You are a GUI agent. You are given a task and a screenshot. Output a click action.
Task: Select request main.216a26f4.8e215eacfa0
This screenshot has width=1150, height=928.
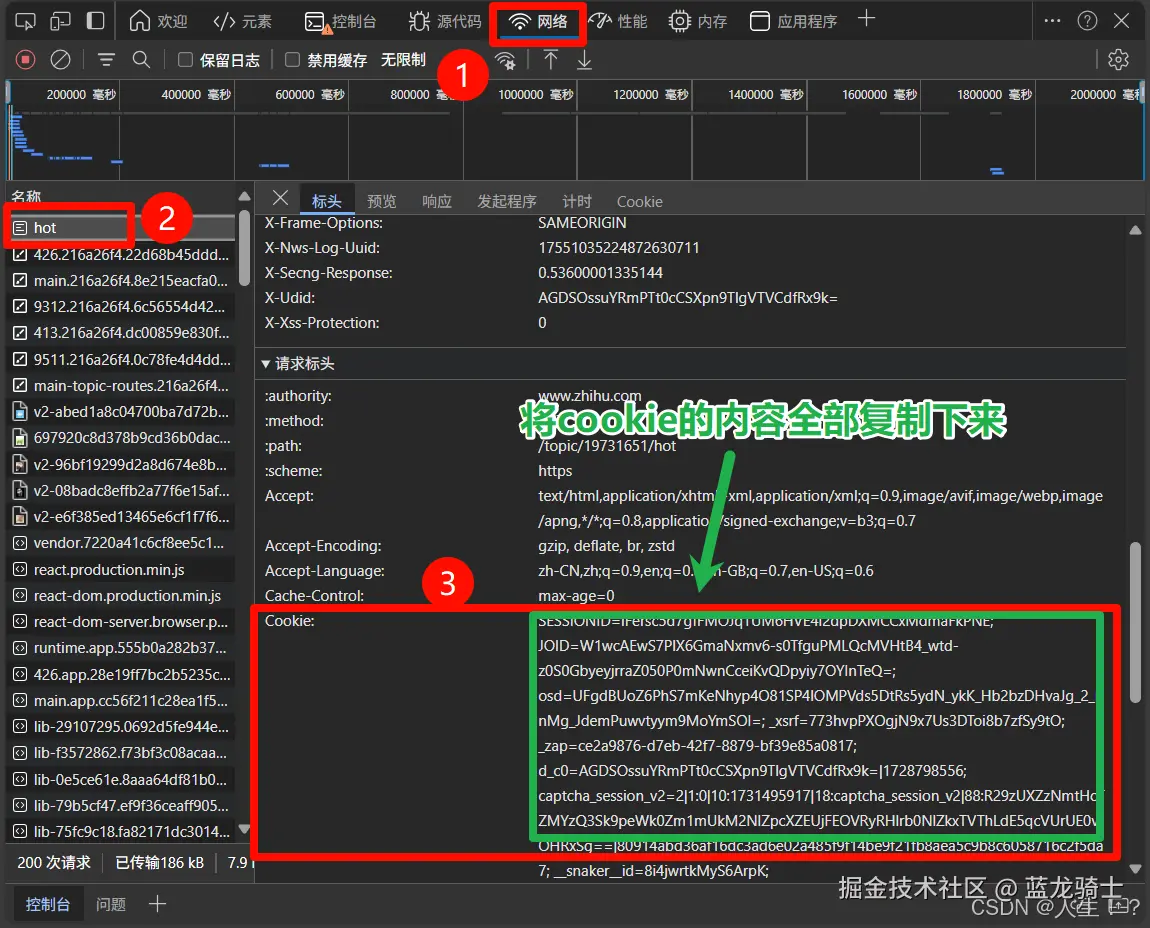pyautogui.click(x=120, y=281)
